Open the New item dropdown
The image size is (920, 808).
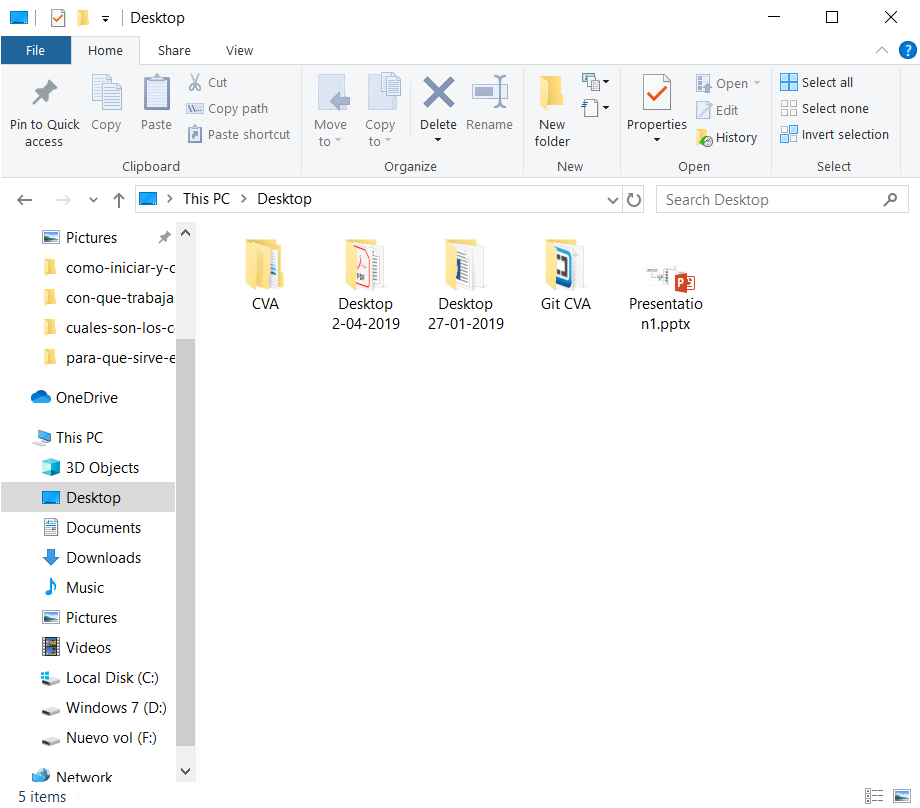pyautogui.click(x=596, y=82)
